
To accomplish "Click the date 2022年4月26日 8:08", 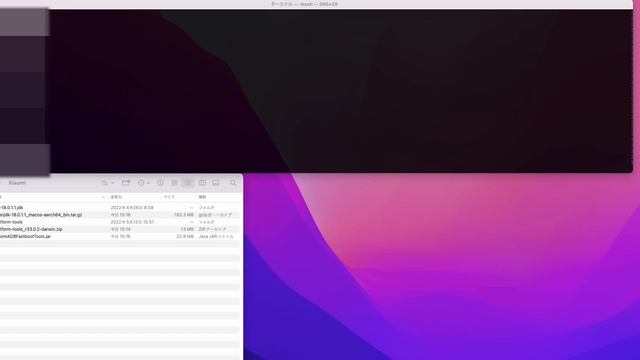I will tap(132, 208).
